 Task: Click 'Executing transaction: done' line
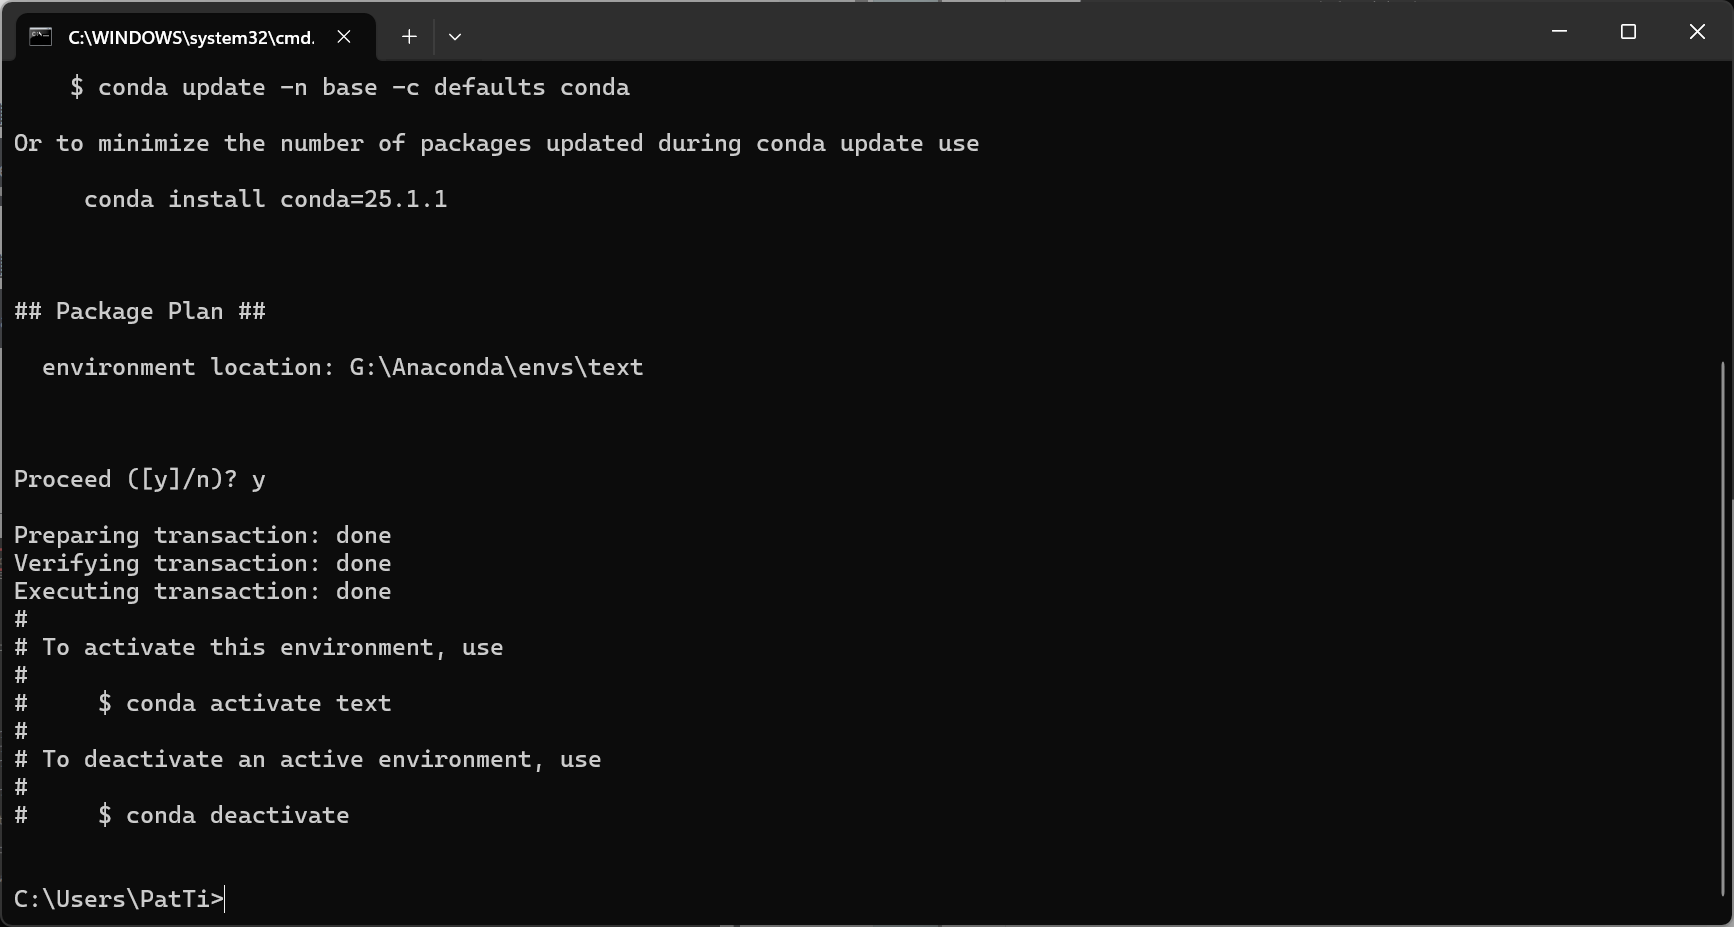tap(203, 592)
